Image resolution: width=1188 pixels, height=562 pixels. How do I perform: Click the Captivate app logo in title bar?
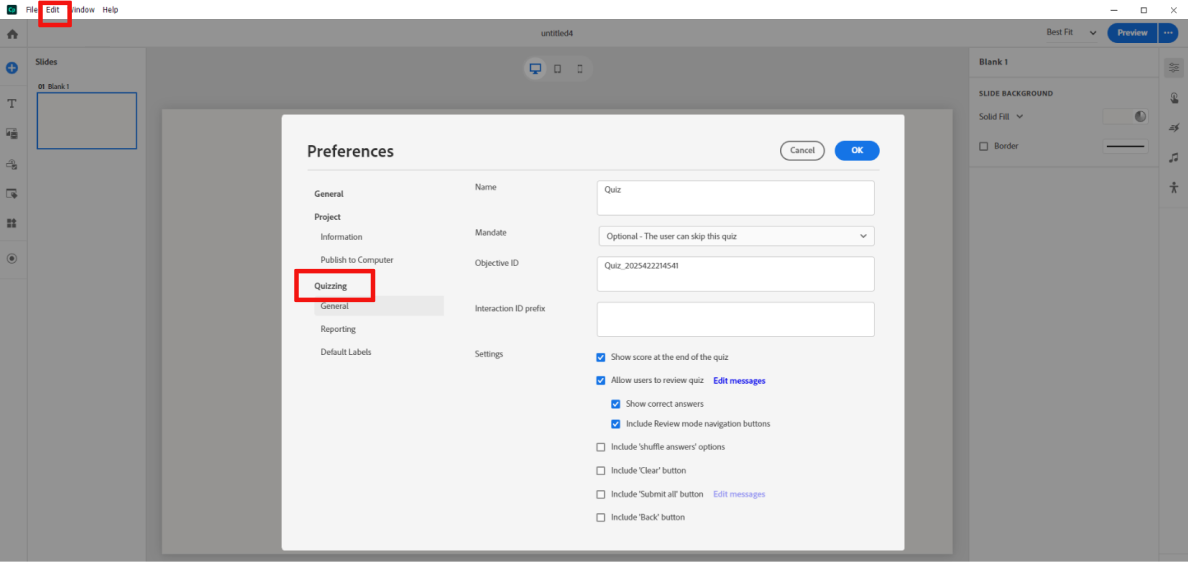coord(11,10)
